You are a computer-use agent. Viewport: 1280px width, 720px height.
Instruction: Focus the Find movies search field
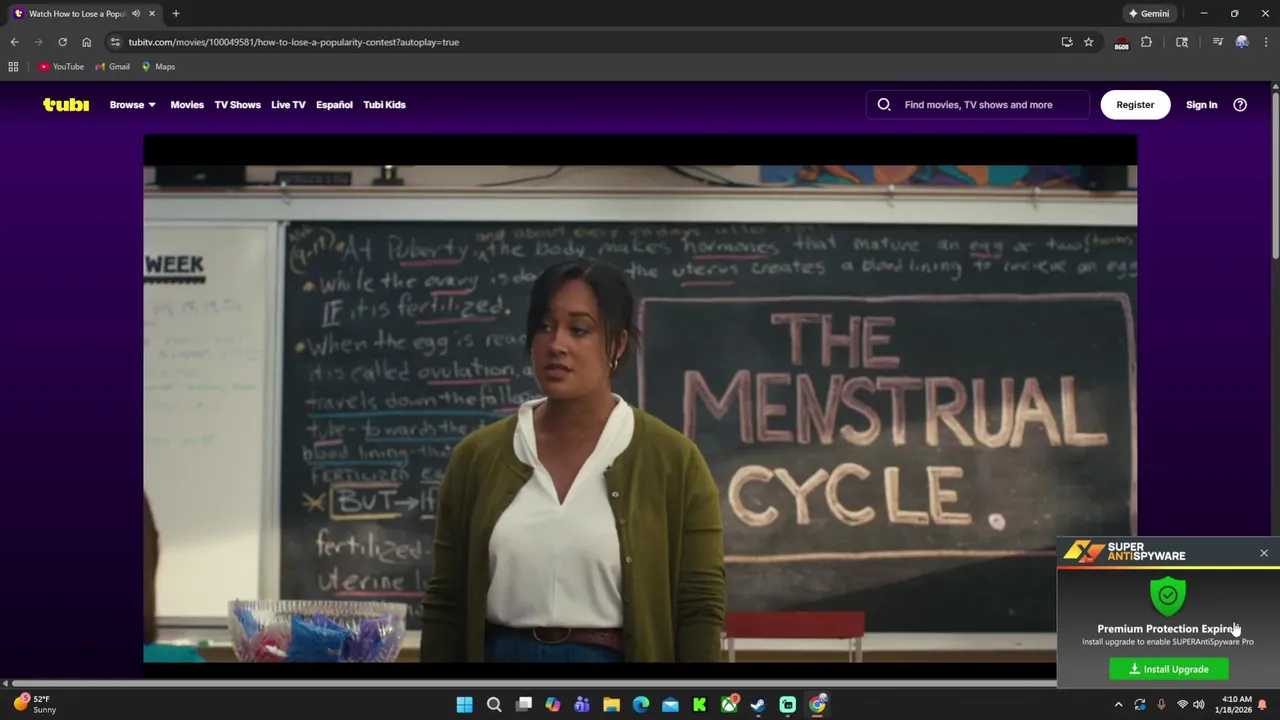click(978, 104)
